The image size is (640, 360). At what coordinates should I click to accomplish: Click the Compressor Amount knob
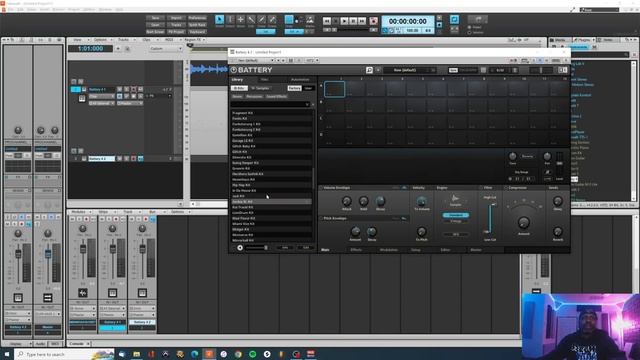coord(524,222)
